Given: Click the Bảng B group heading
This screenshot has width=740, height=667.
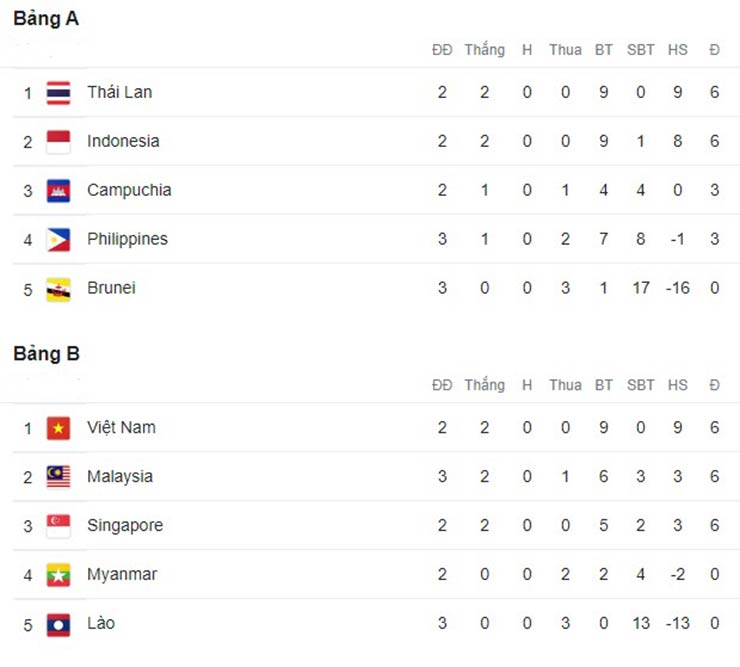Looking at the screenshot, I should pos(46,354).
